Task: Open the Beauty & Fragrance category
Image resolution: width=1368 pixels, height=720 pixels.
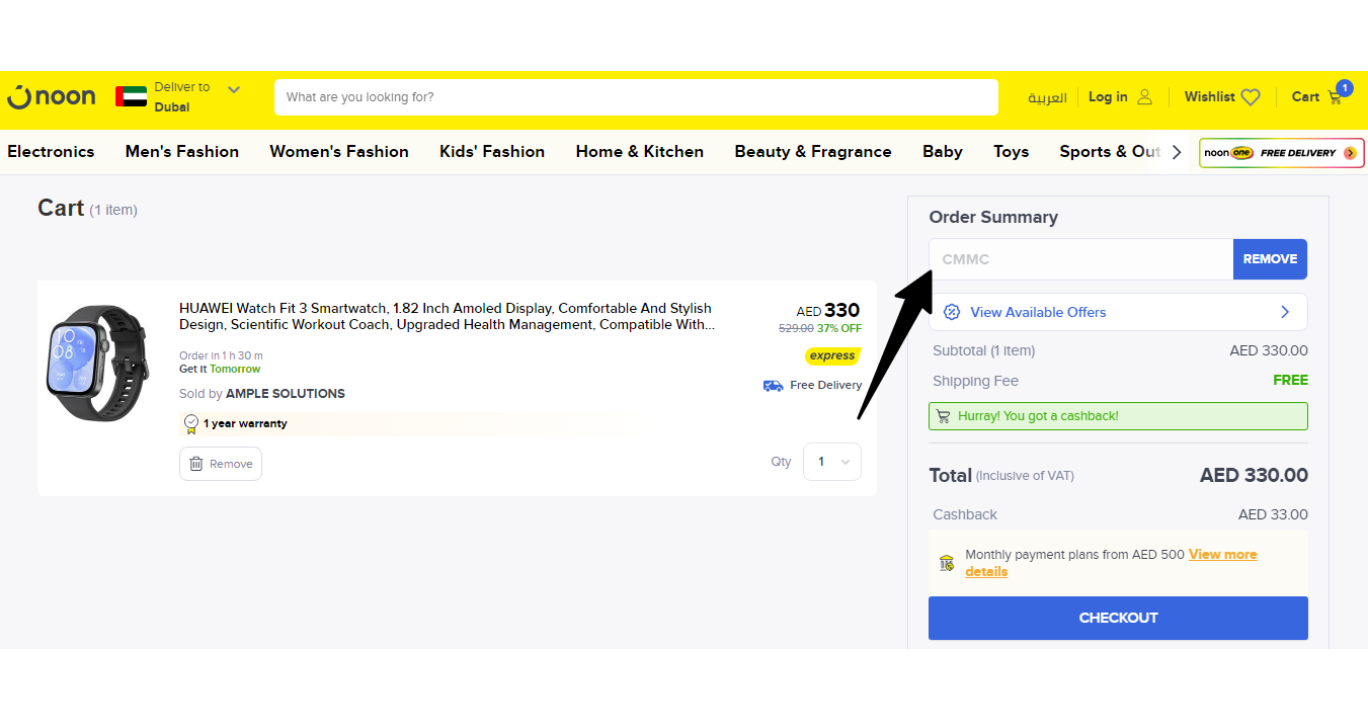Action: click(813, 152)
